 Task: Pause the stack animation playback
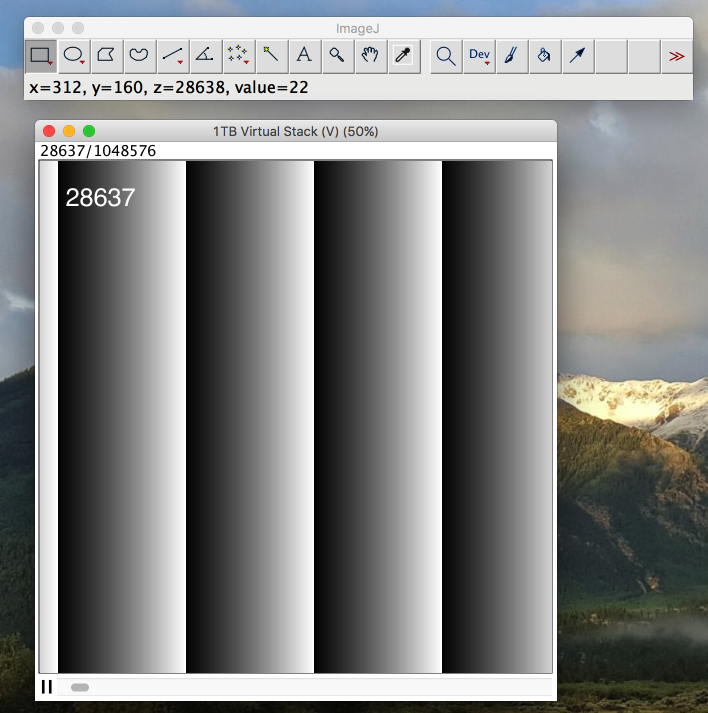[46, 687]
